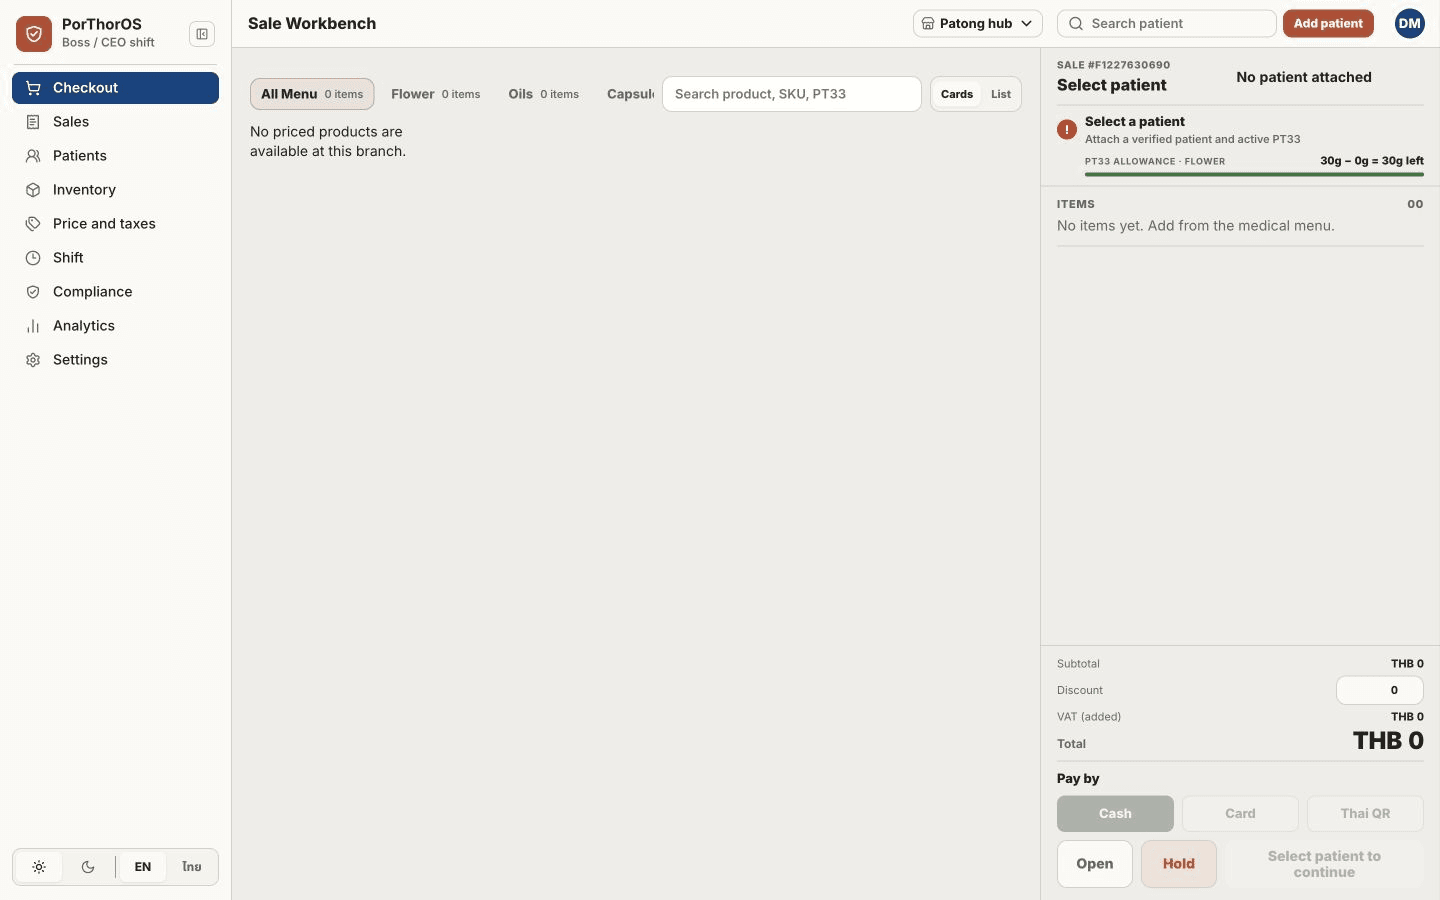Click the Hold sale button
The height and width of the screenshot is (900, 1440).
[x=1179, y=864]
